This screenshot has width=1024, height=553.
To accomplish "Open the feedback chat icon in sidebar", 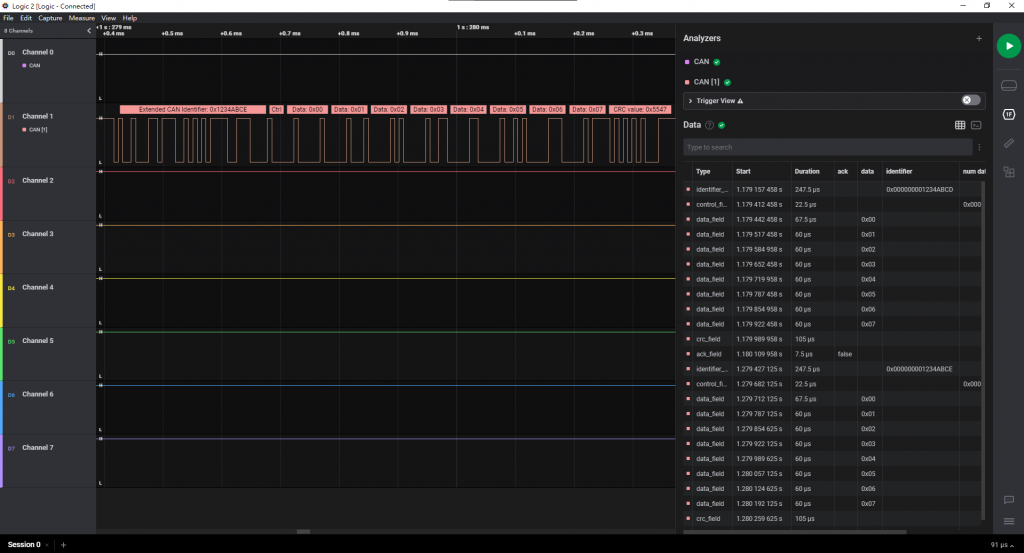I will (1008, 500).
